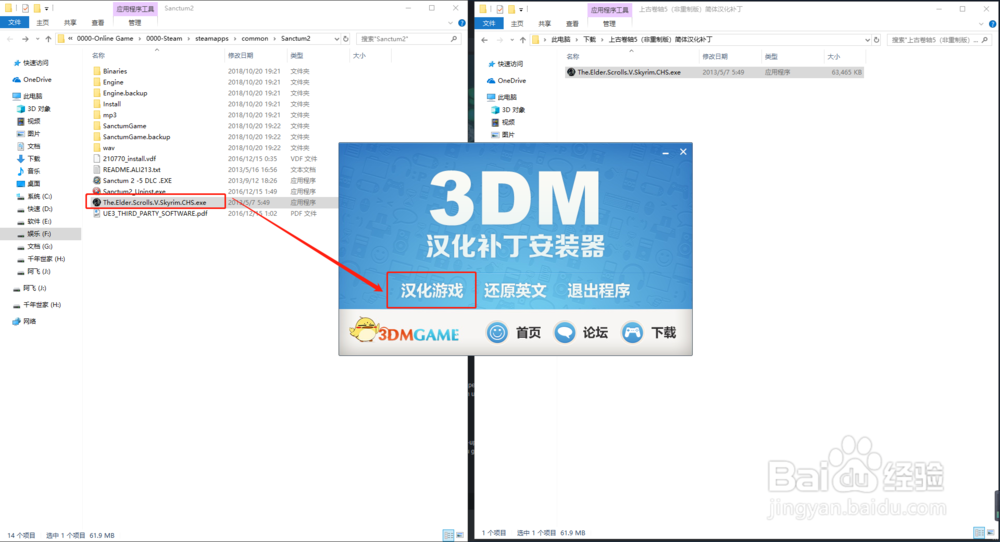Click 下载 in 上古卷轴5 address path
The height and width of the screenshot is (542, 1000).
click(x=589, y=40)
